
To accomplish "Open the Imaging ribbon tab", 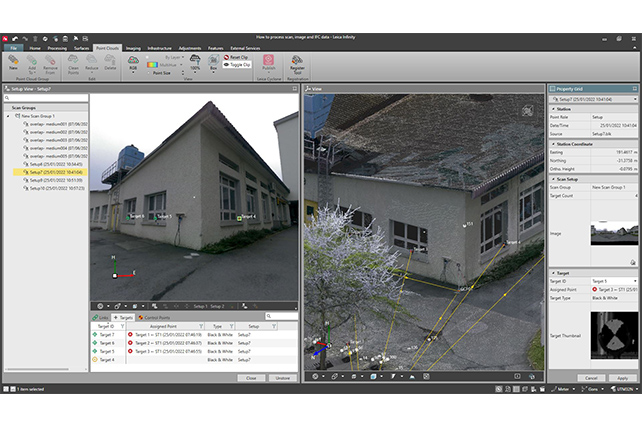I will pos(133,47).
